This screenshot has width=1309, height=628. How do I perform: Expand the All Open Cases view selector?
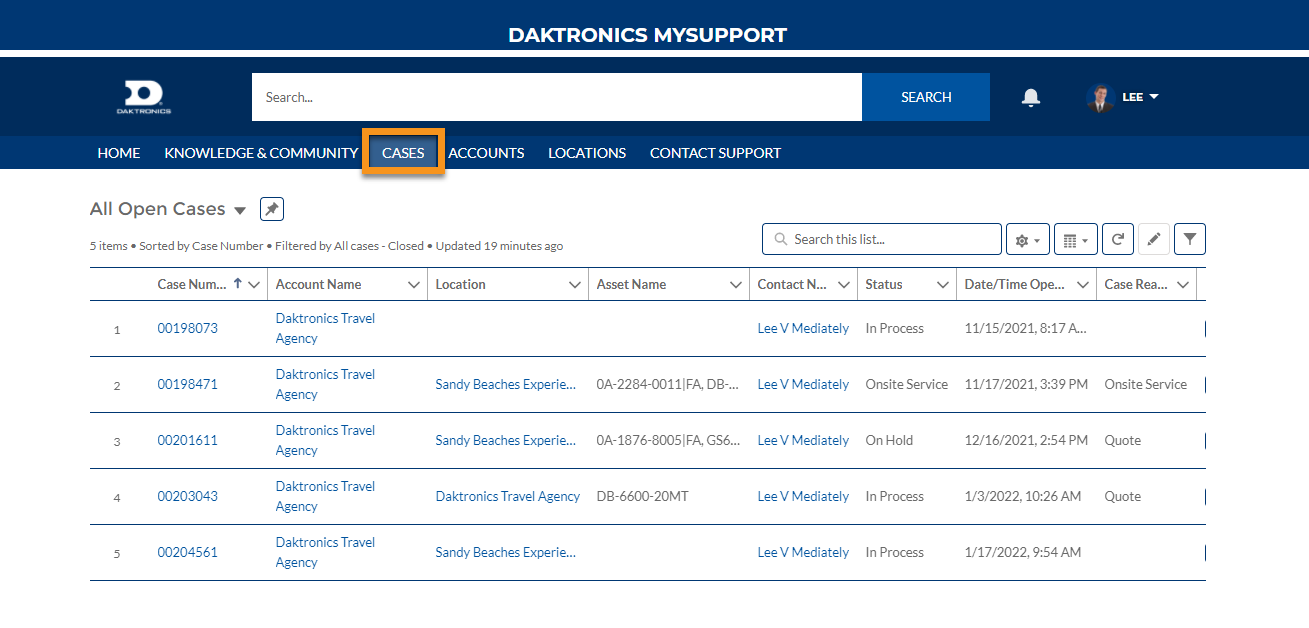(240, 210)
